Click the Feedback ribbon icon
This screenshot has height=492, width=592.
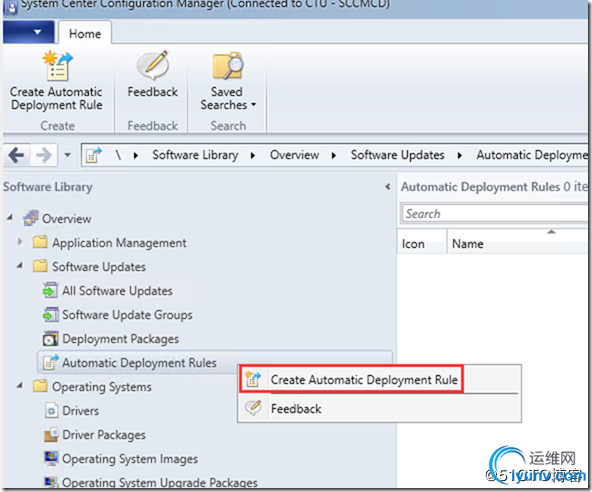click(152, 65)
